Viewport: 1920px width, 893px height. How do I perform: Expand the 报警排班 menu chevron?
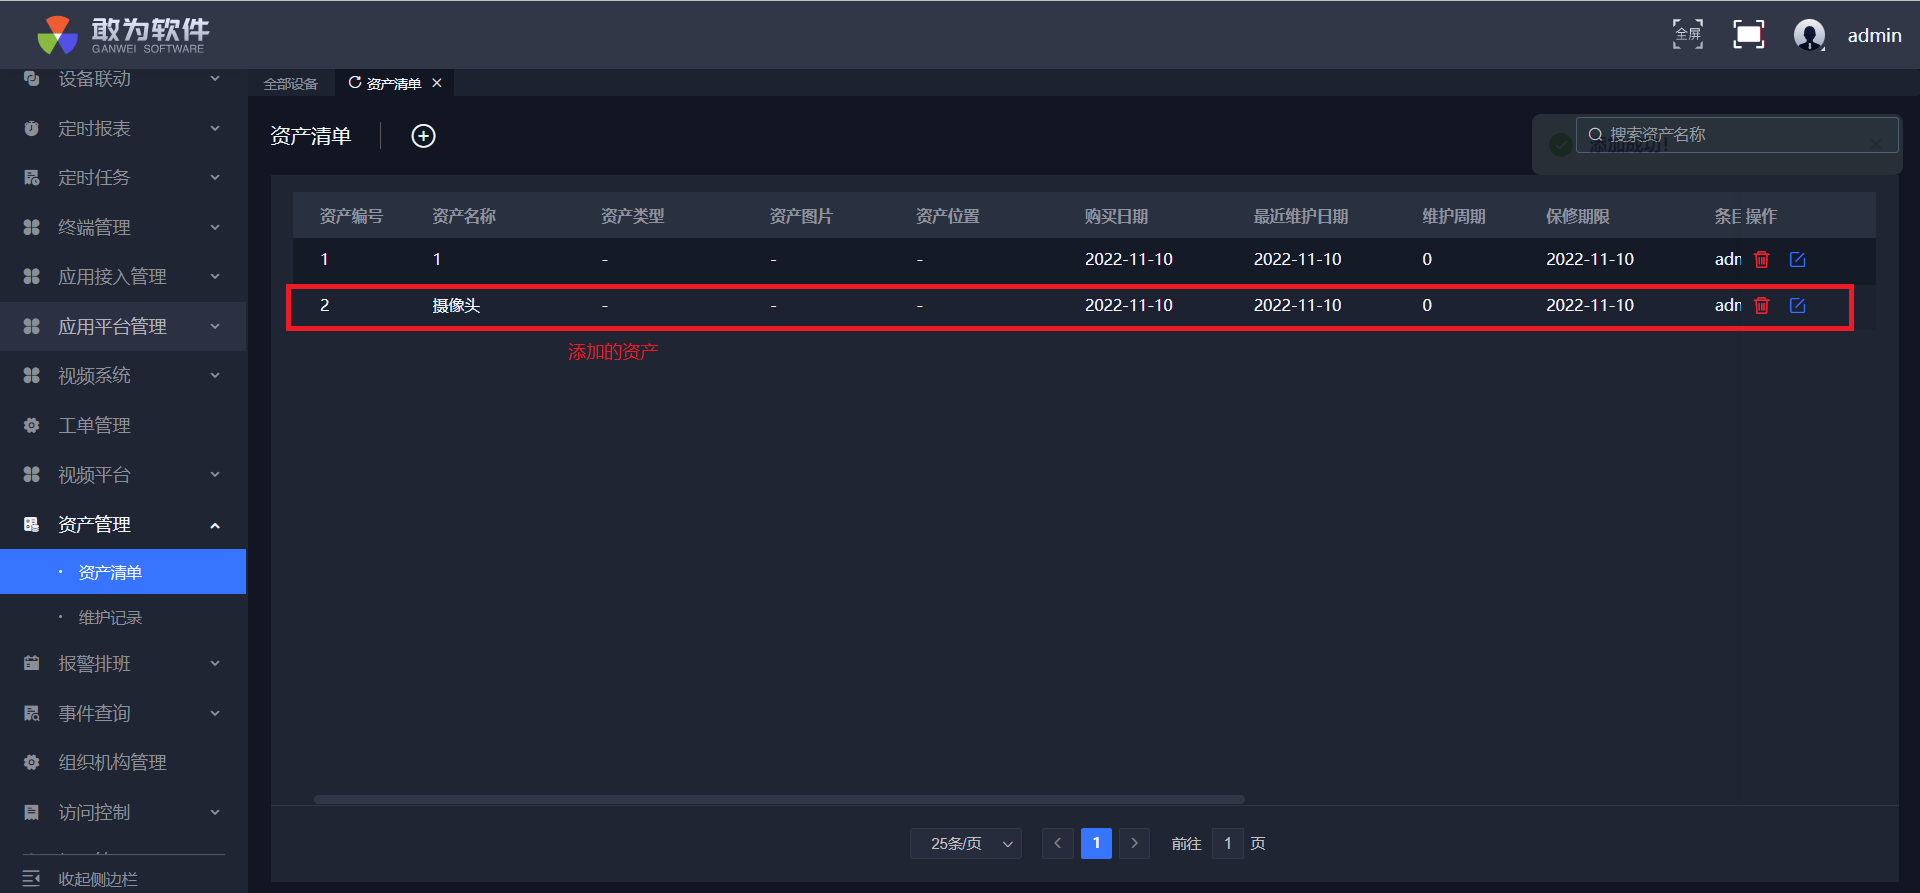click(x=215, y=663)
